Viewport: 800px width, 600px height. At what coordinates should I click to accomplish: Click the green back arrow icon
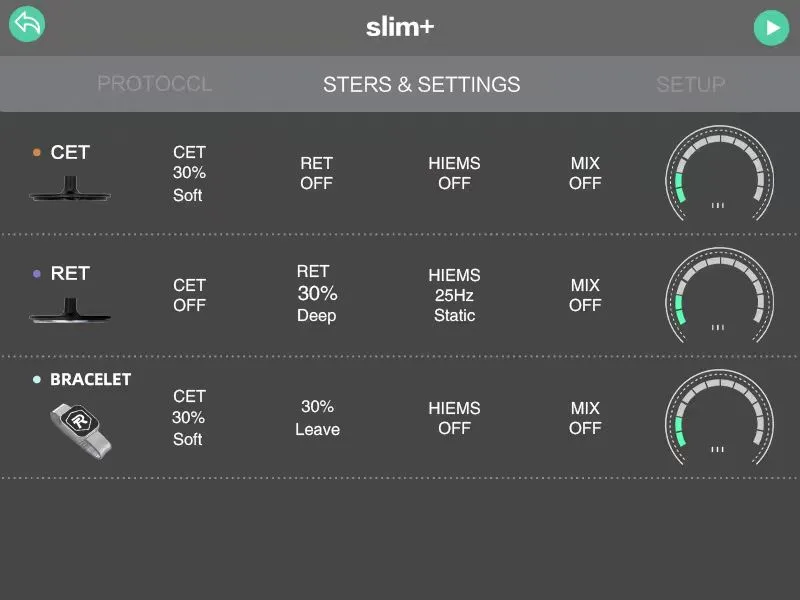click(x=27, y=25)
